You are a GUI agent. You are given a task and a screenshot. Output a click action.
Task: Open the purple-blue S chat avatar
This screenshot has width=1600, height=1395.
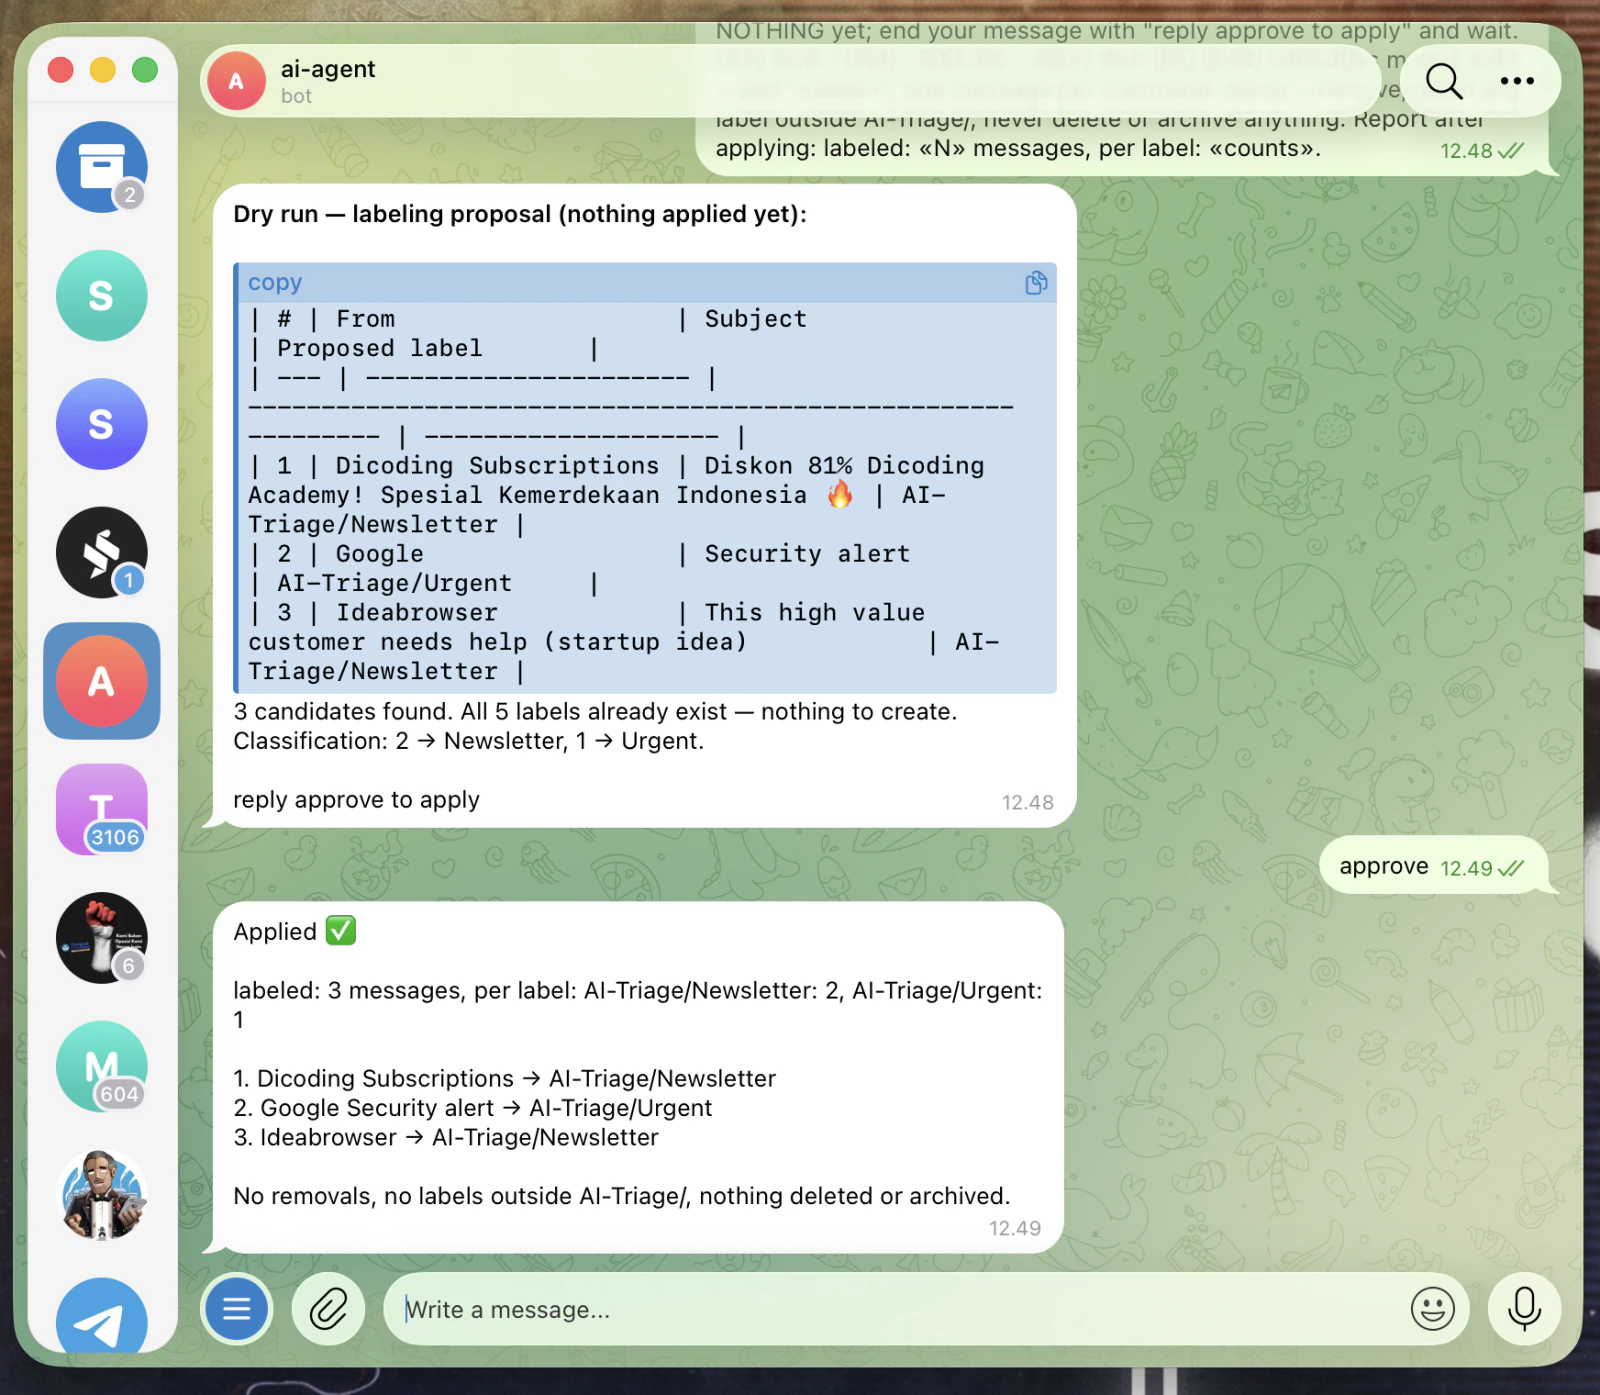click(102, 424)
